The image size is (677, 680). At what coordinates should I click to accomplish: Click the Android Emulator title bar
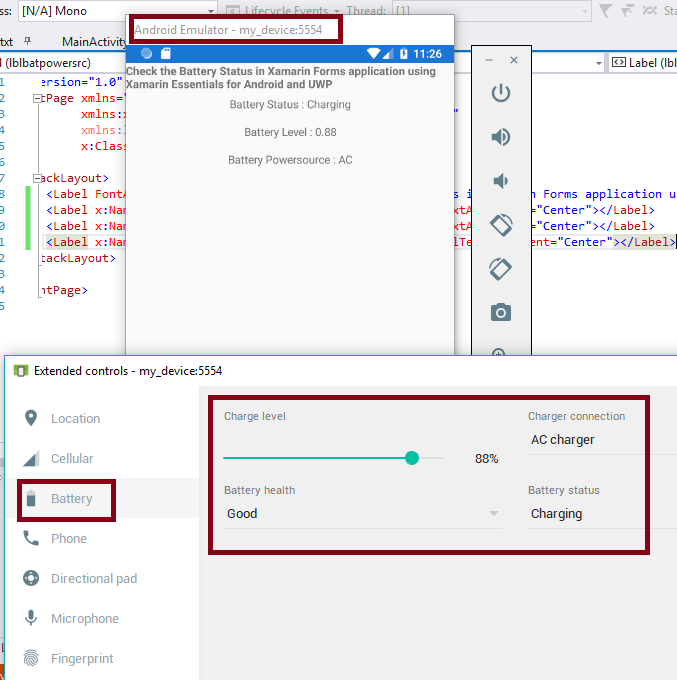(290, 30)
